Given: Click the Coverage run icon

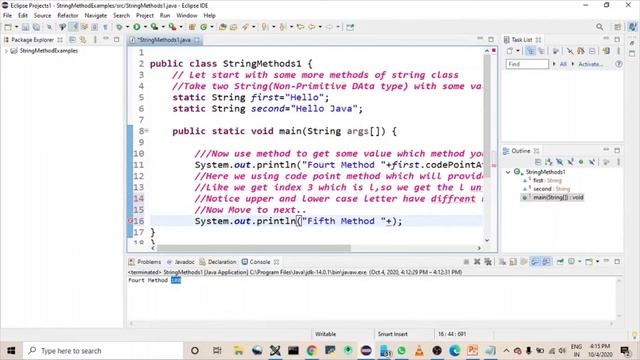Looking at the screenshot, I should pyautogui.click(x=154, y=27).
